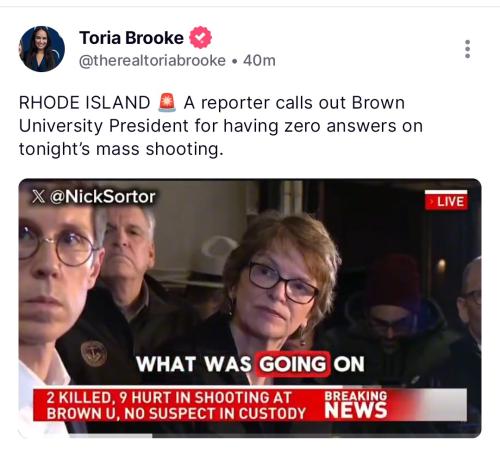Click the 'WHAT WAS' caption text
Screen dimensions: 500x453
tap(194, 364)
